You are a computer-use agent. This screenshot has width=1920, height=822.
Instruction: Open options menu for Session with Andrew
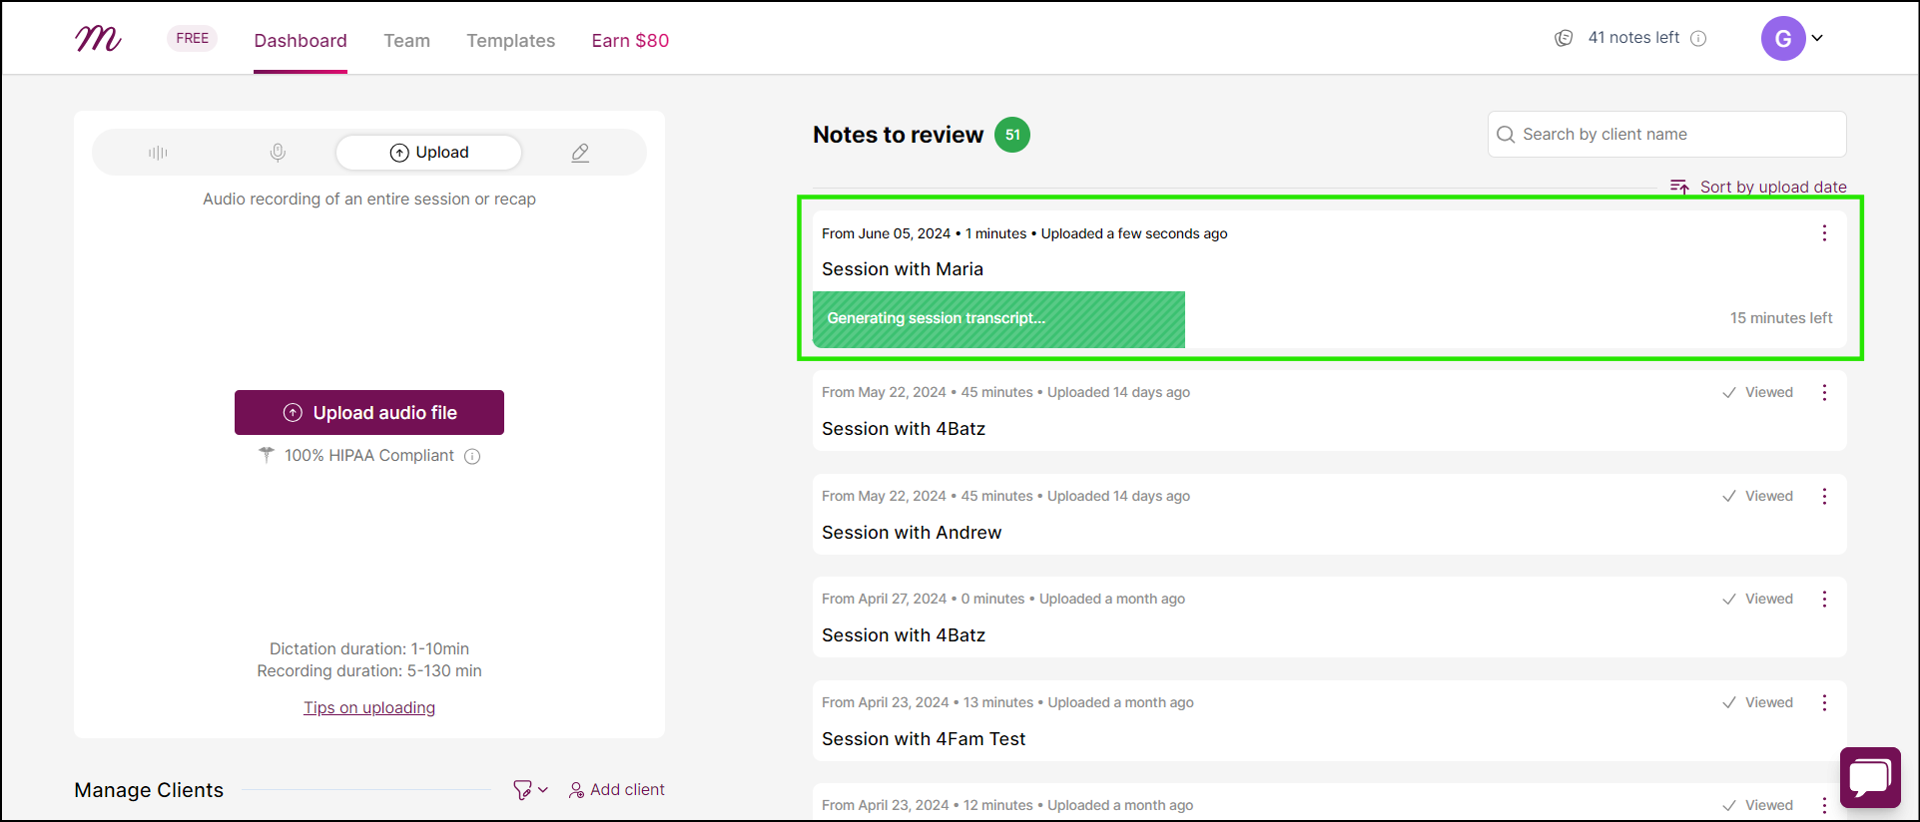pos(1824,496)
